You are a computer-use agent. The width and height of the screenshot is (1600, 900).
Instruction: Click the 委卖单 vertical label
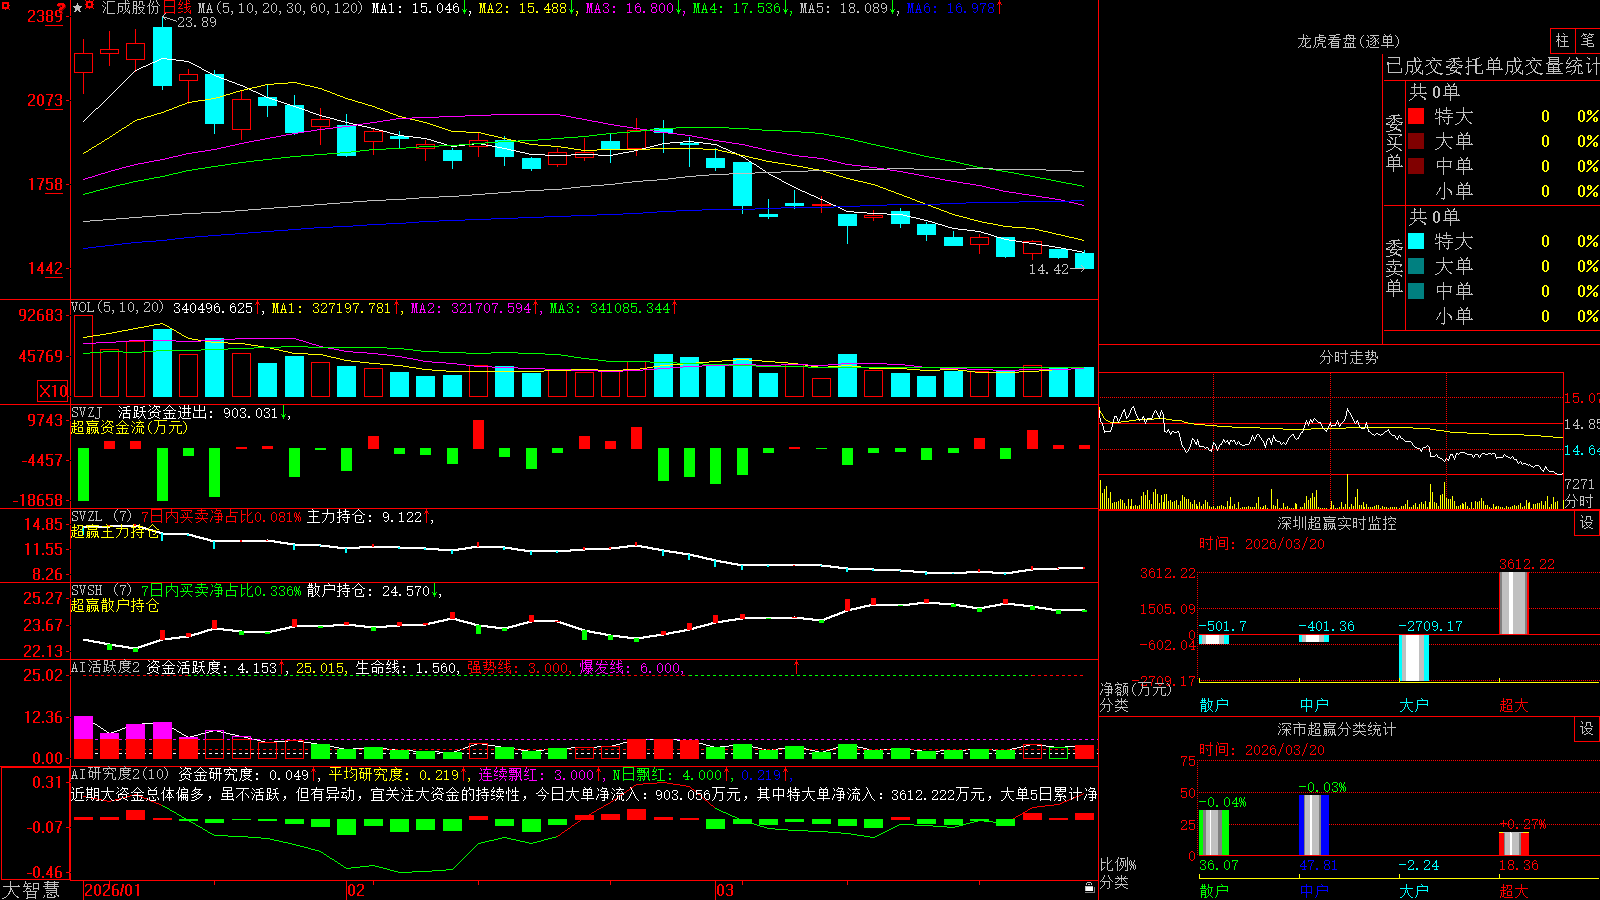(x=1394, y=268)
